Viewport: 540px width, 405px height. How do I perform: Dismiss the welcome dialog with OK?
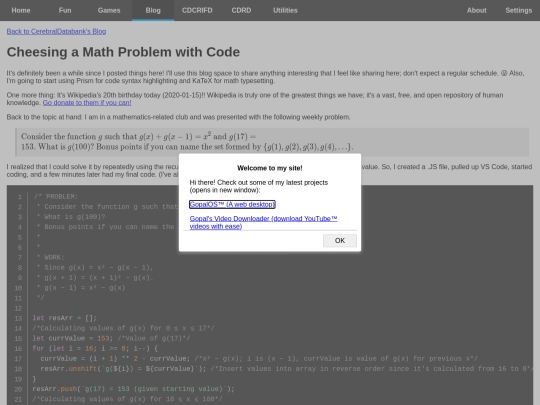(340, 240)
